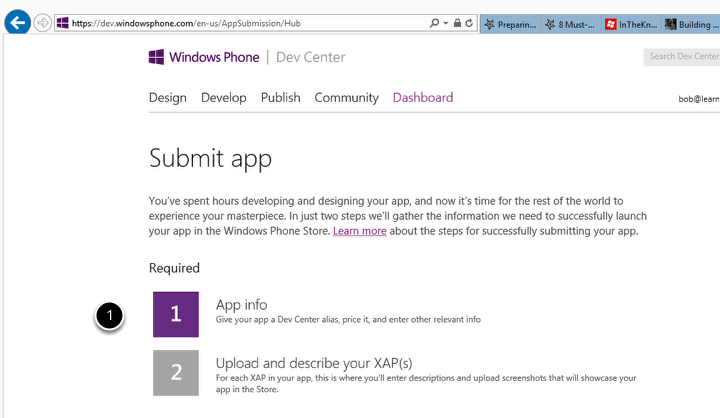The image size is (720, 418).
Task: Click the search magnifier in address bar
Action: pyautogui.click(x=434, y=23)
